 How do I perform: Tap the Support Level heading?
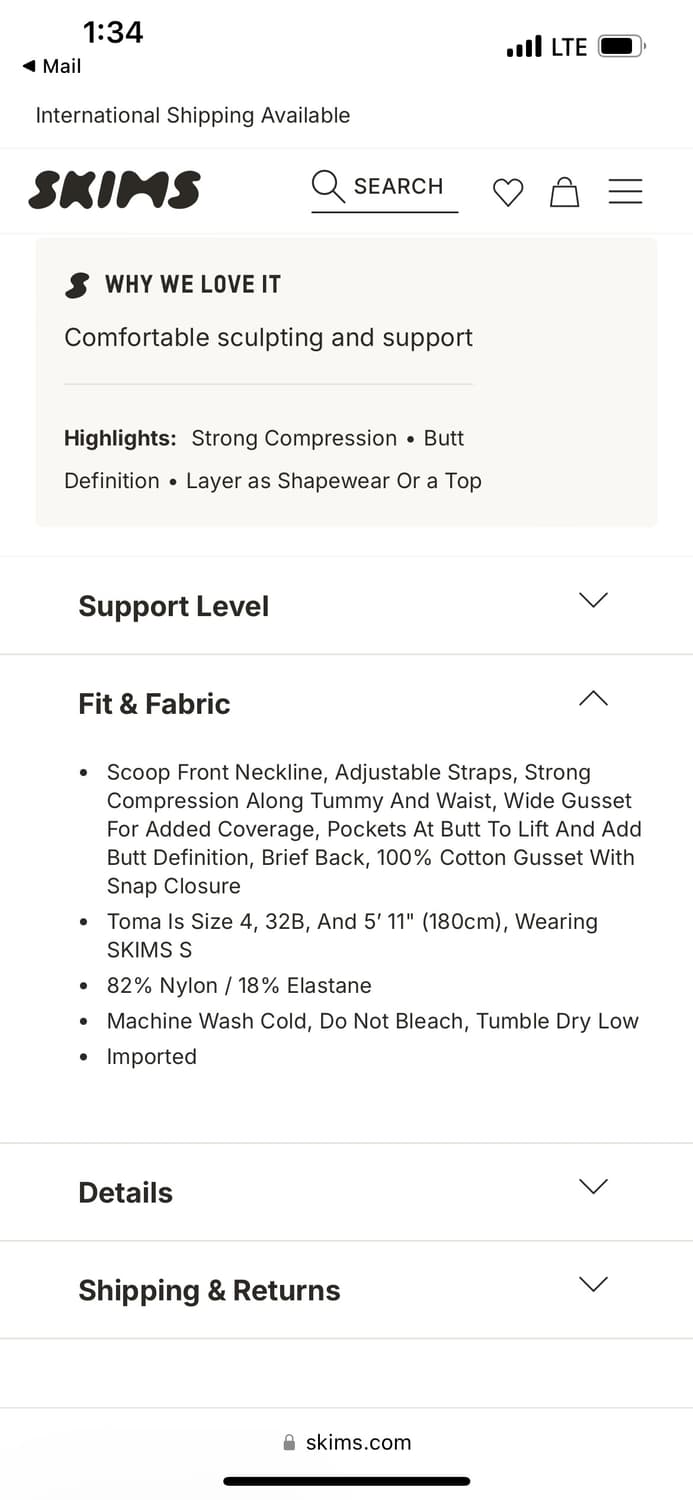tap(174, 606)
